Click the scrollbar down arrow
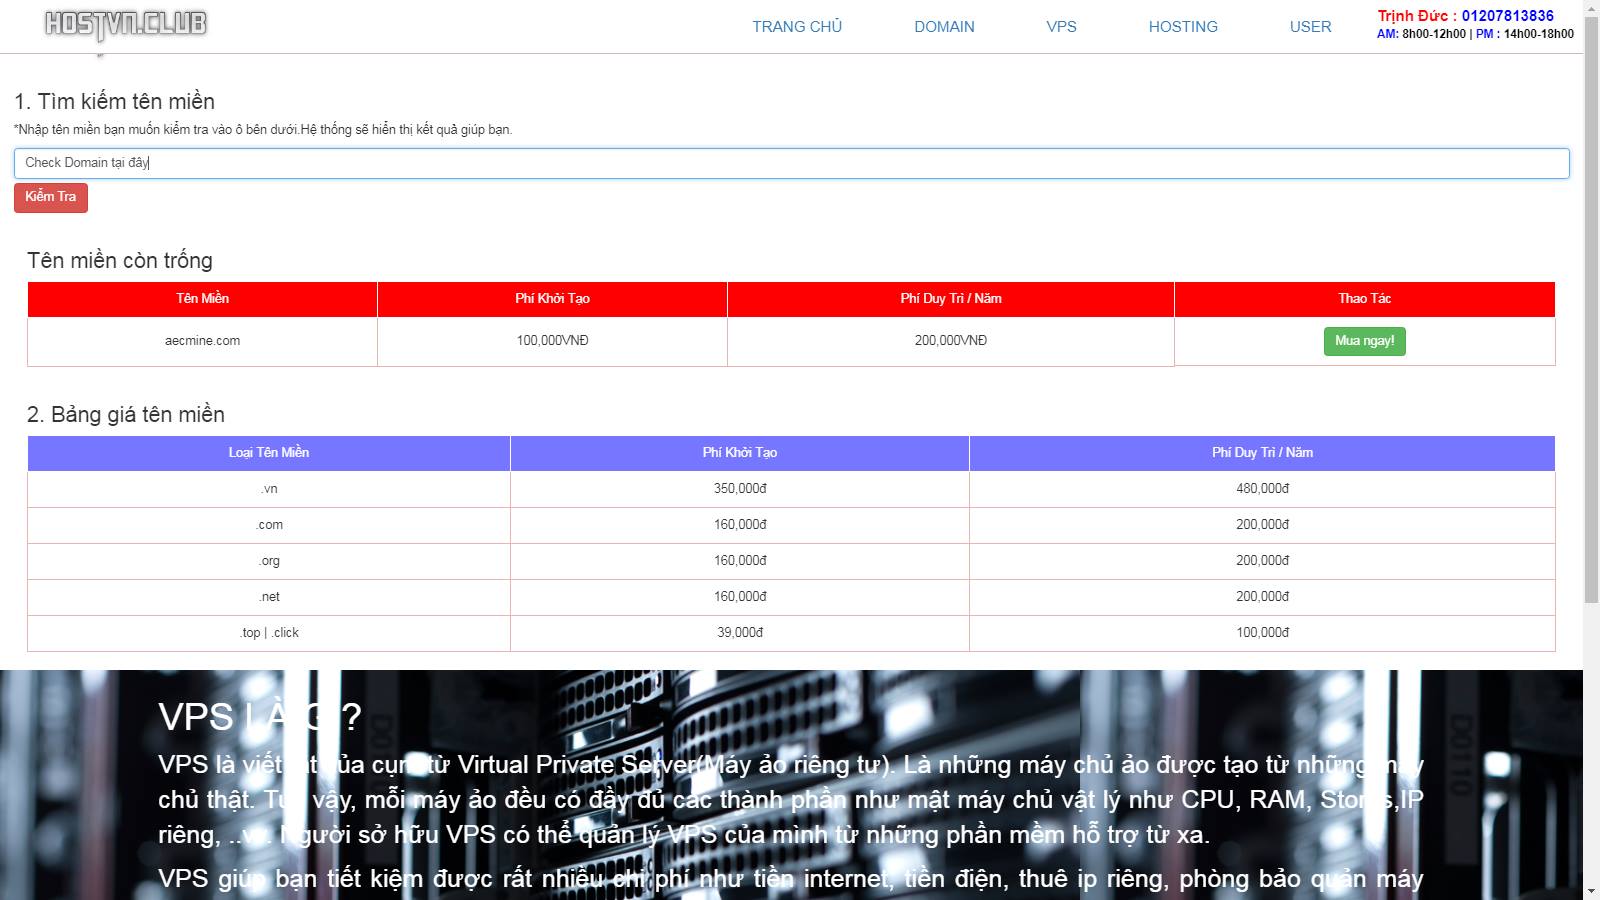 (x=1591, y=891)
